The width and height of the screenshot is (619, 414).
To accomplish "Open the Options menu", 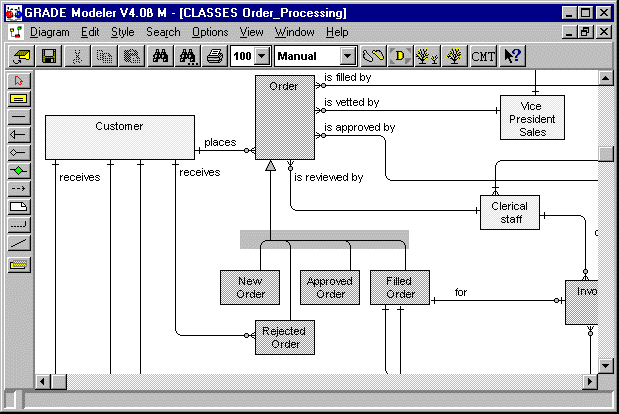I will [x=210, y=32].
